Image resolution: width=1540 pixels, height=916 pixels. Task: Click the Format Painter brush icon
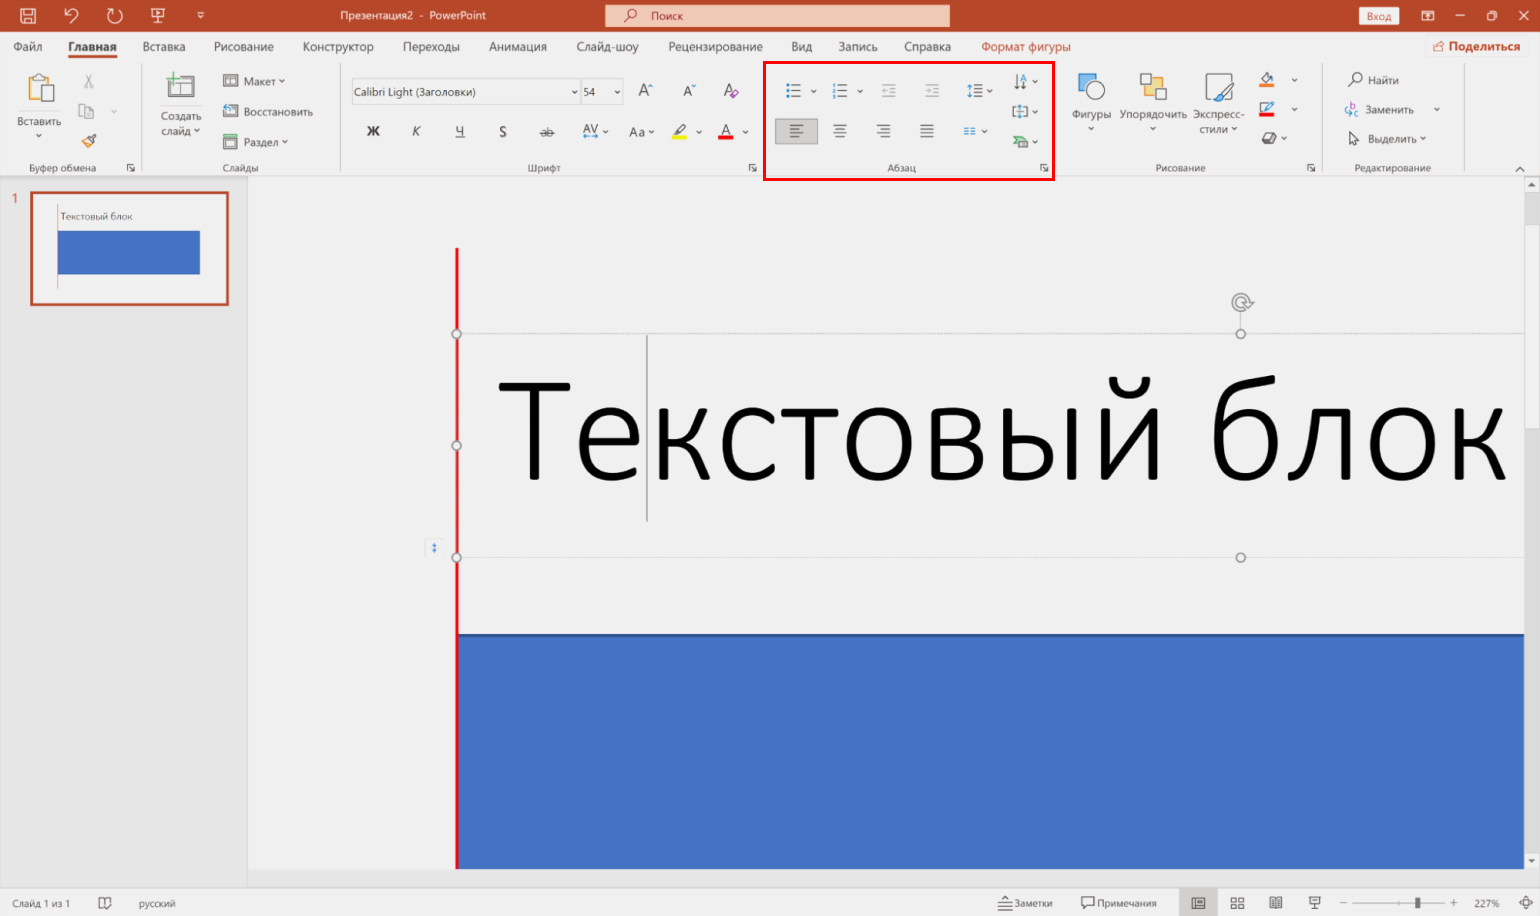pos(89,141)
